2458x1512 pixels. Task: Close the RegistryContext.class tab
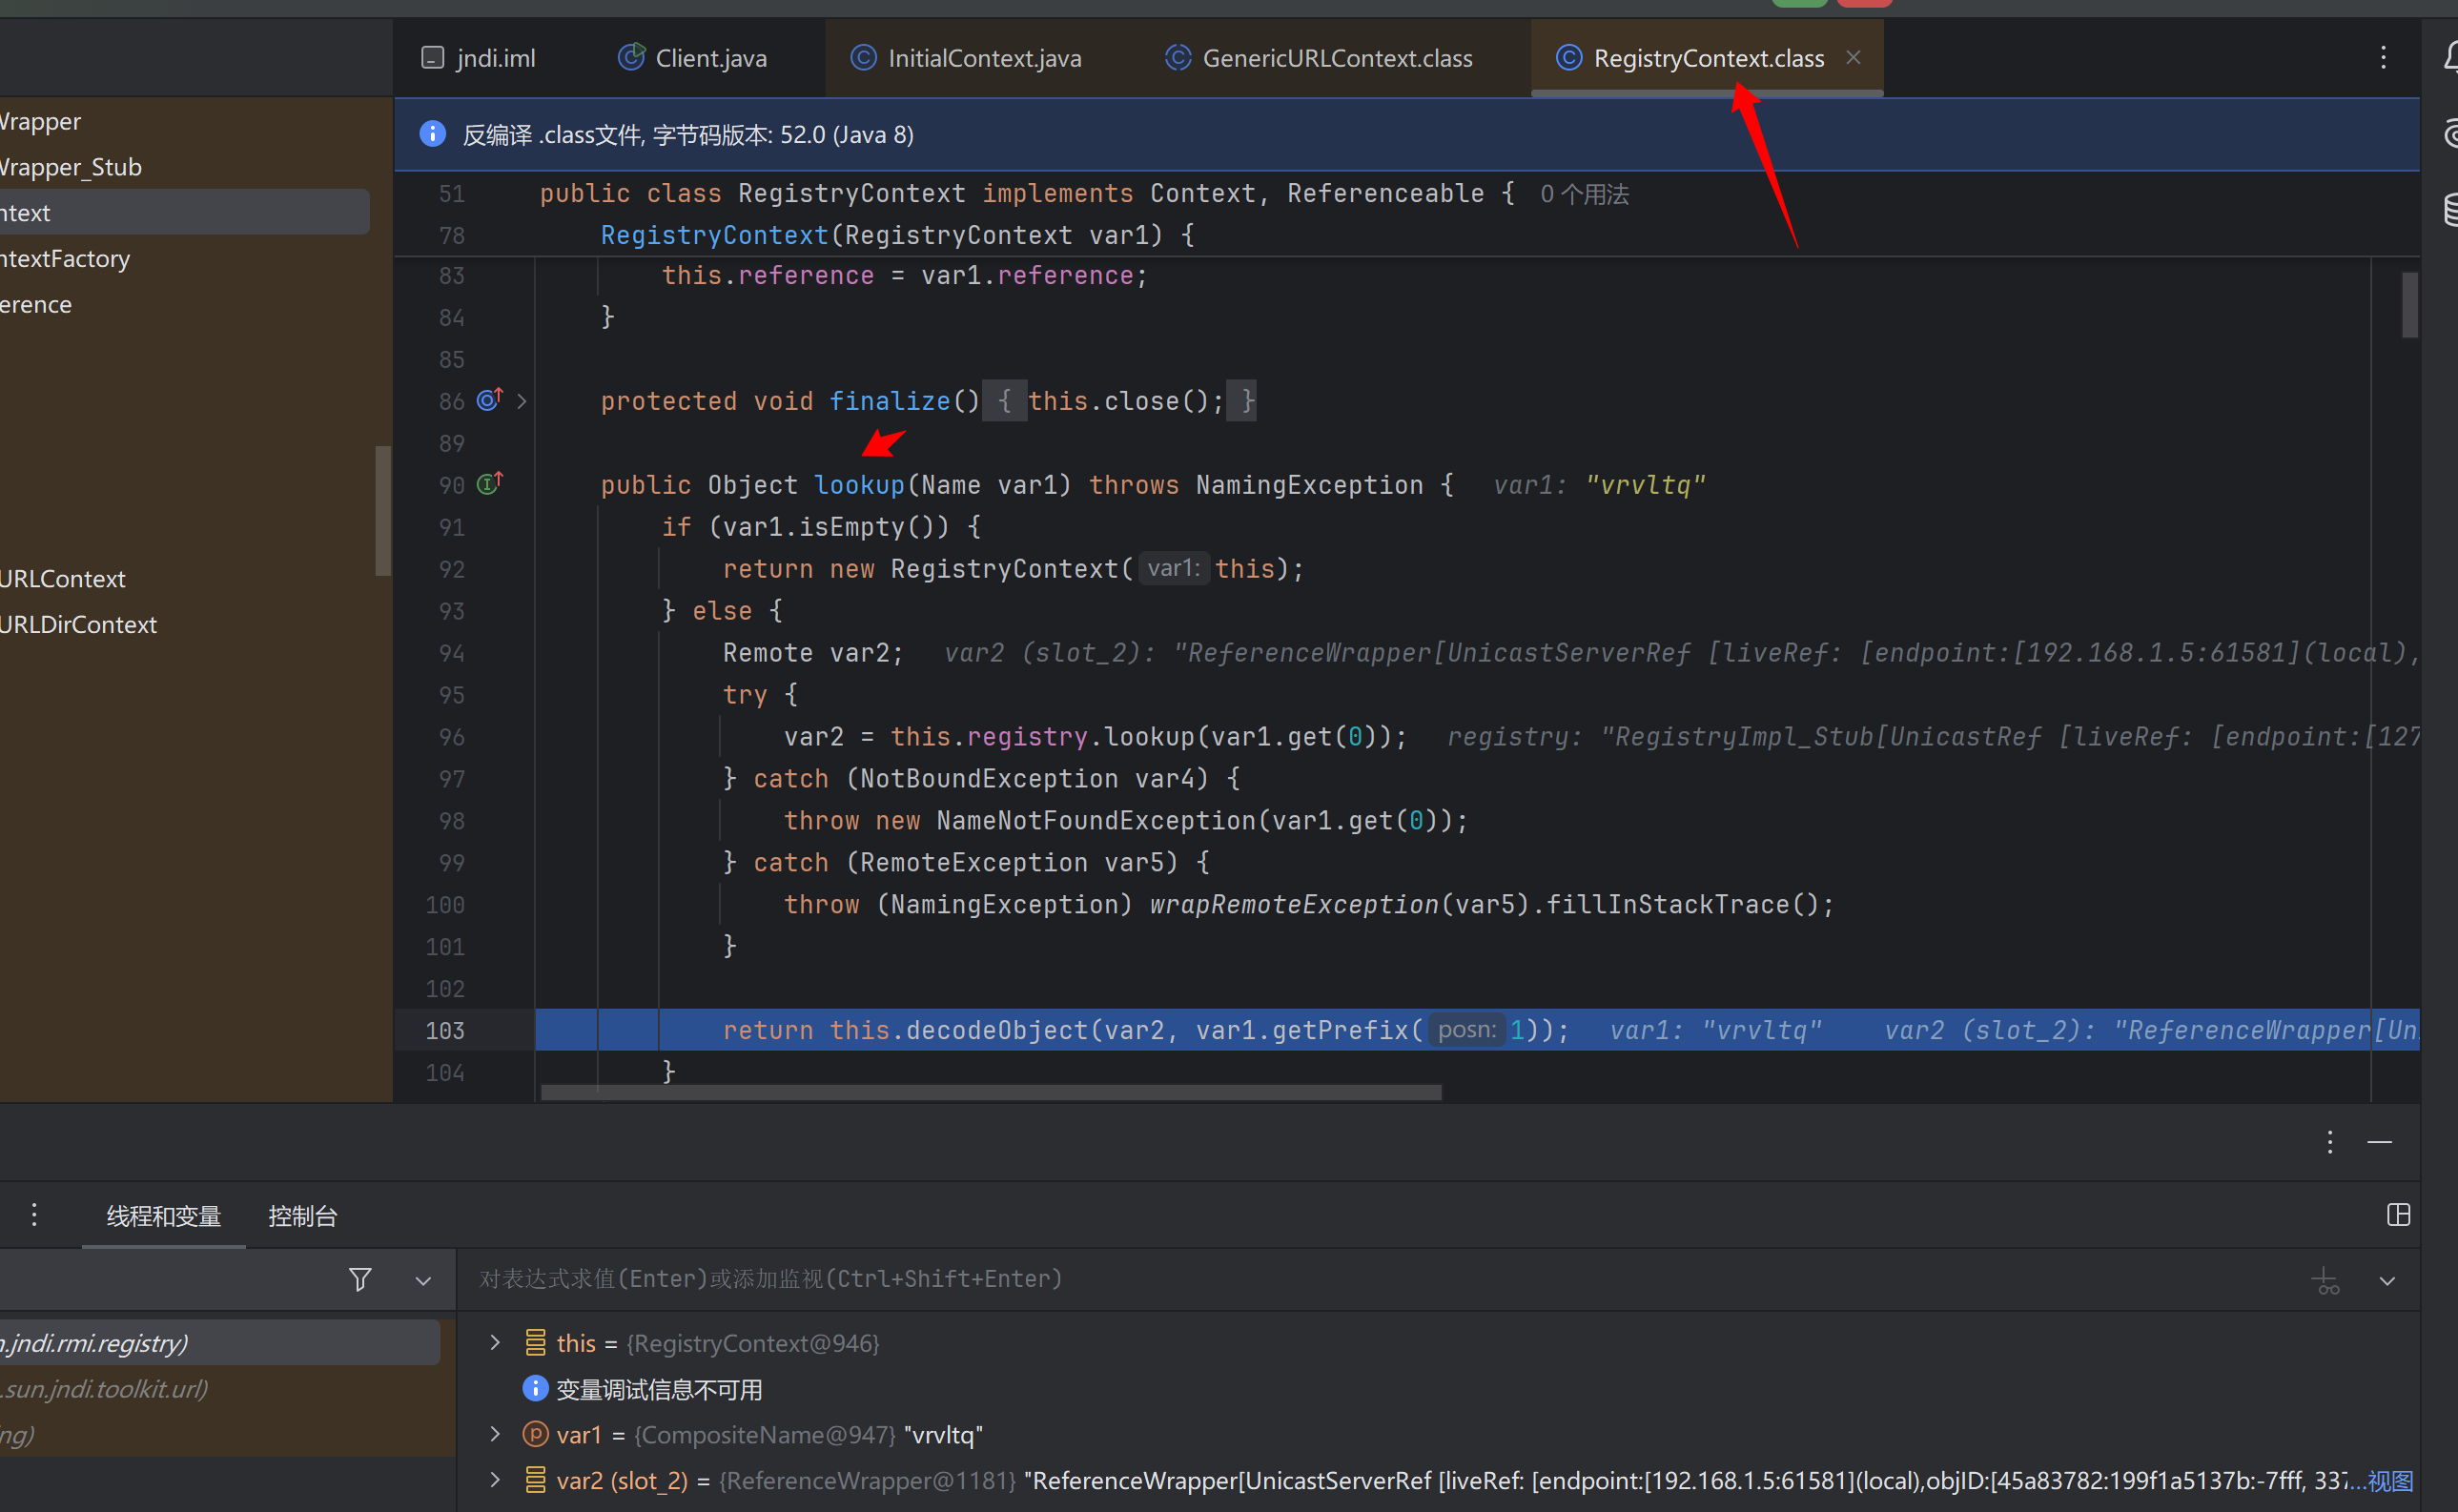[1853, 58]
